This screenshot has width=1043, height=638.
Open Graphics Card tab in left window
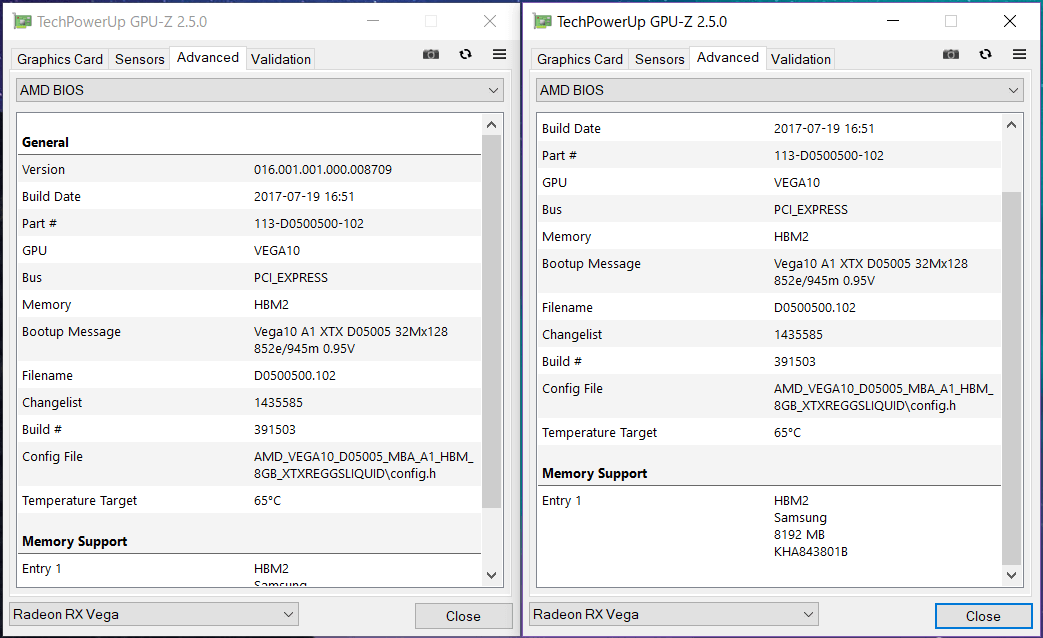60,59
